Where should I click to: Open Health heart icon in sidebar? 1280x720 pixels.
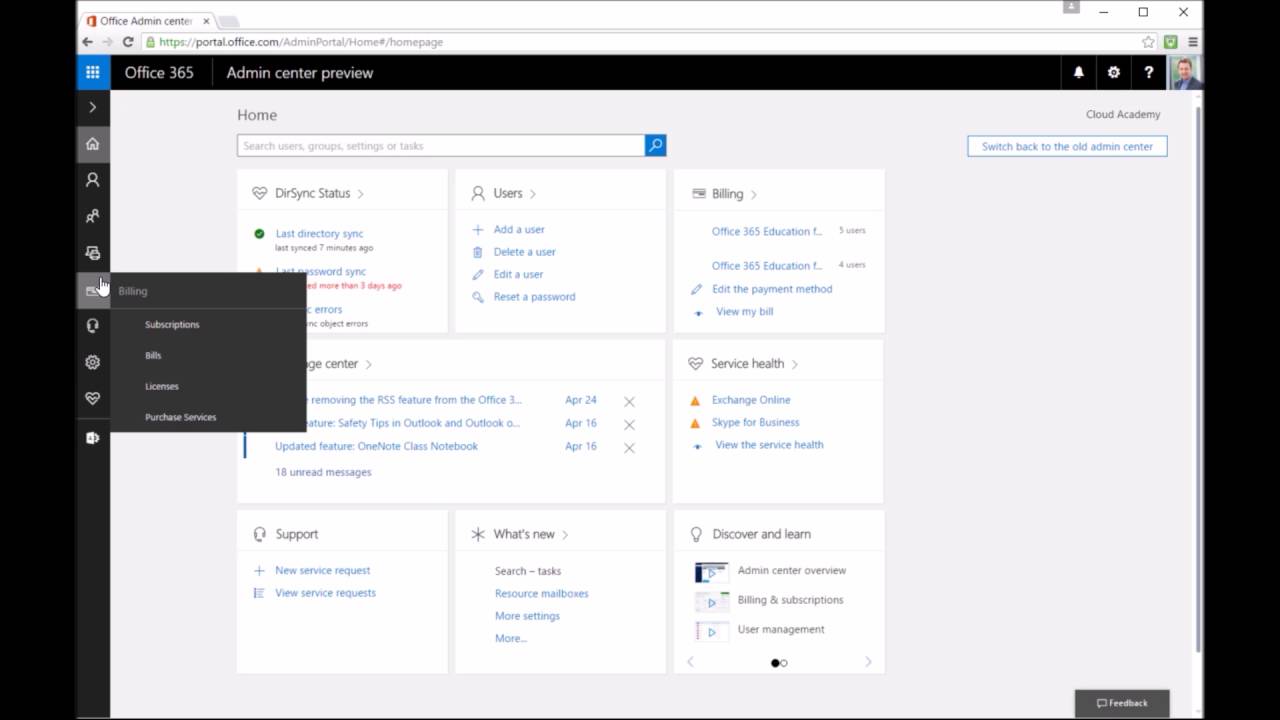click(93, 398)
